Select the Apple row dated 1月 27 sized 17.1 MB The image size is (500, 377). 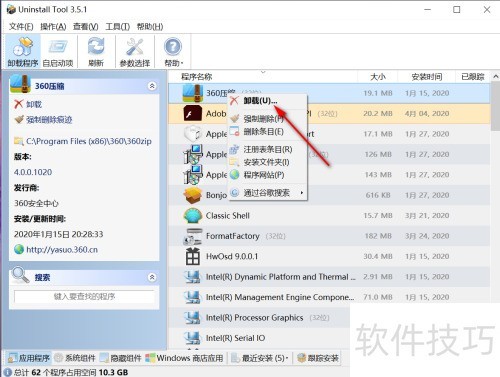click(x=329, y=134)
